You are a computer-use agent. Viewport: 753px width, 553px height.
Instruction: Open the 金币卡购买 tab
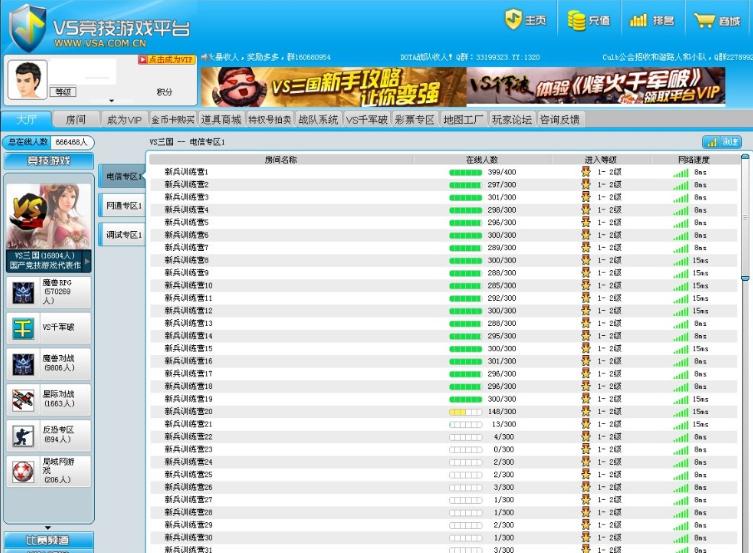tap(173, 120)
